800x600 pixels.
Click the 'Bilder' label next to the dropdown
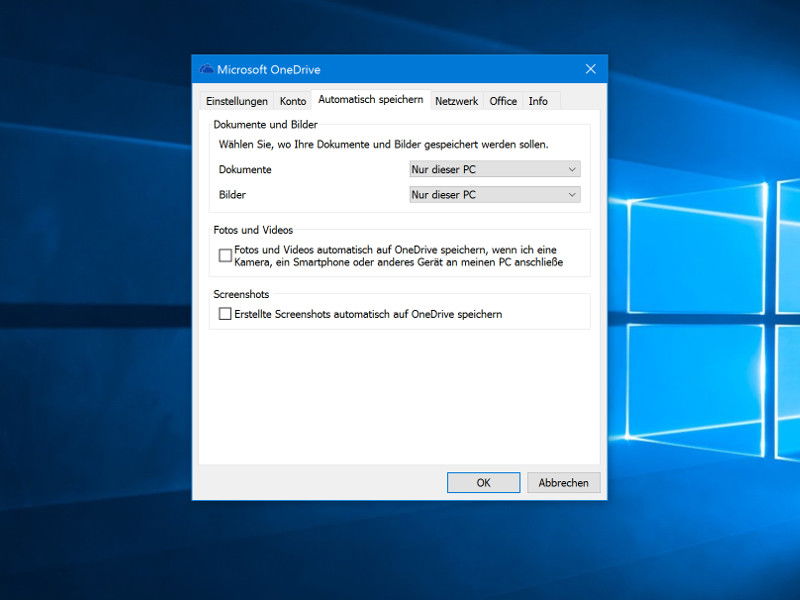point(232,194)
